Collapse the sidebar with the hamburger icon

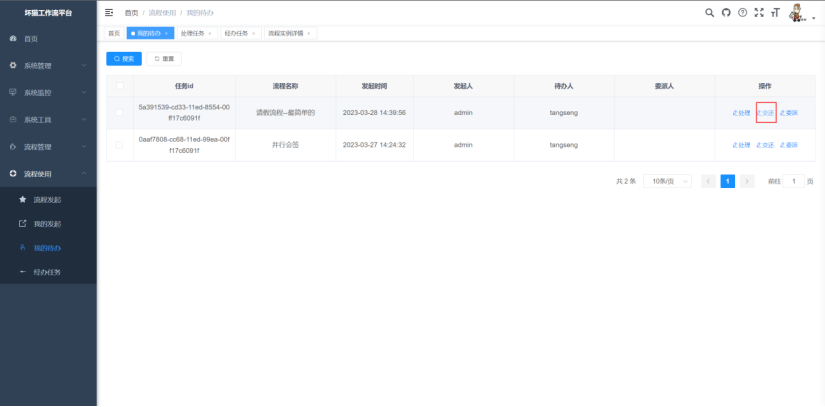109,12
